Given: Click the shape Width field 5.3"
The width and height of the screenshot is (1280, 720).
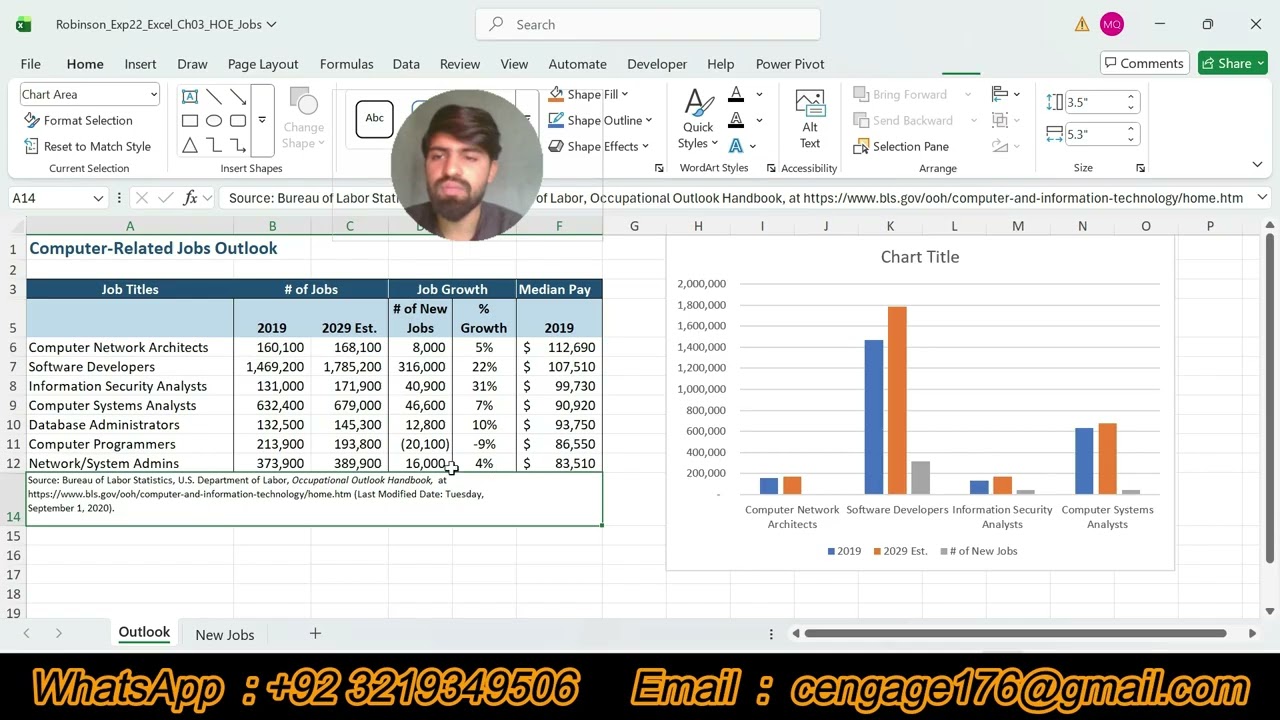Looking at the screenshot, I should pos(1094,133).
